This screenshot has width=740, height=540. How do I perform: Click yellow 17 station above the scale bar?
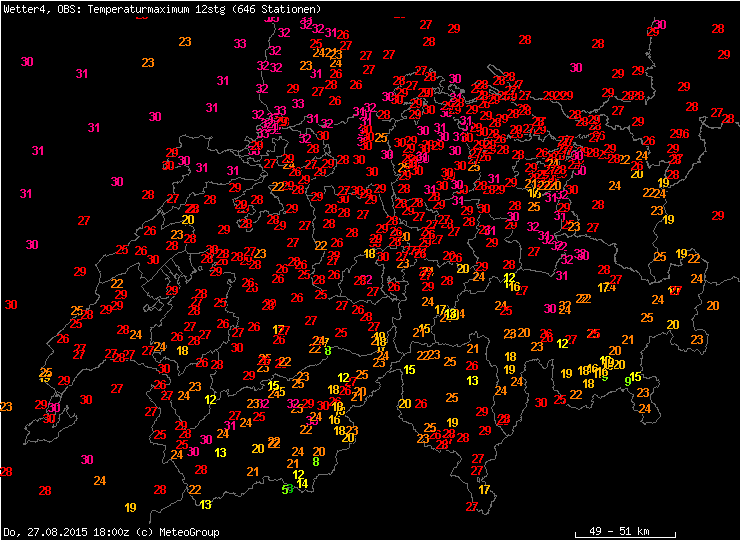pyautogui.click(x=484, y=489)
